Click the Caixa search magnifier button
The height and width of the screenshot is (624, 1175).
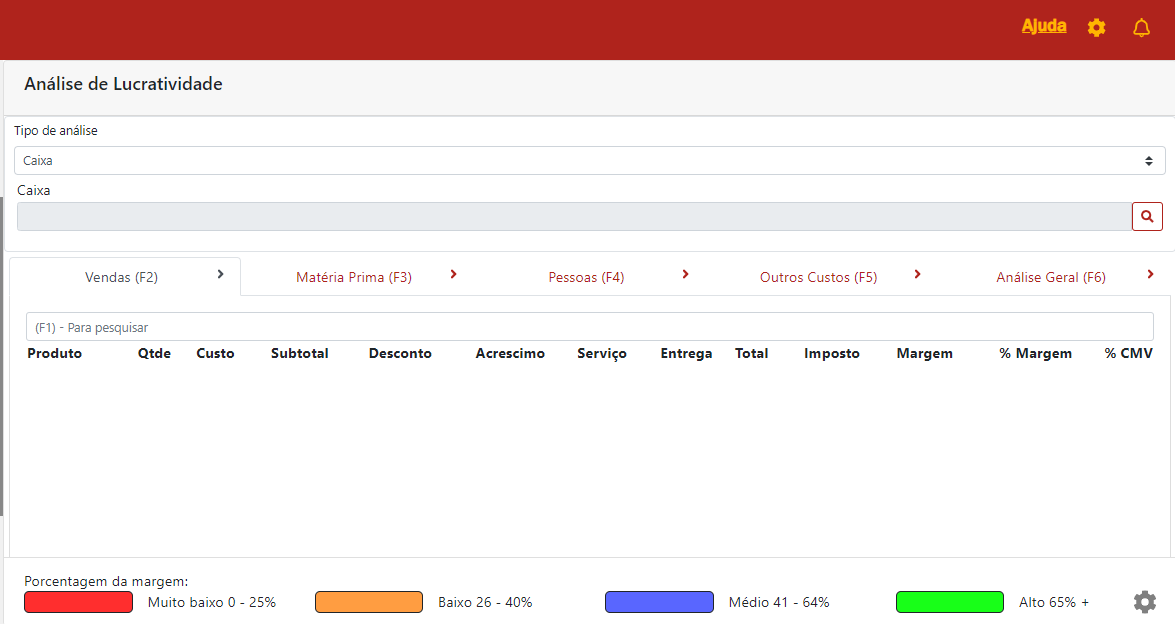pyautogui.click(x=1147, y=216)
